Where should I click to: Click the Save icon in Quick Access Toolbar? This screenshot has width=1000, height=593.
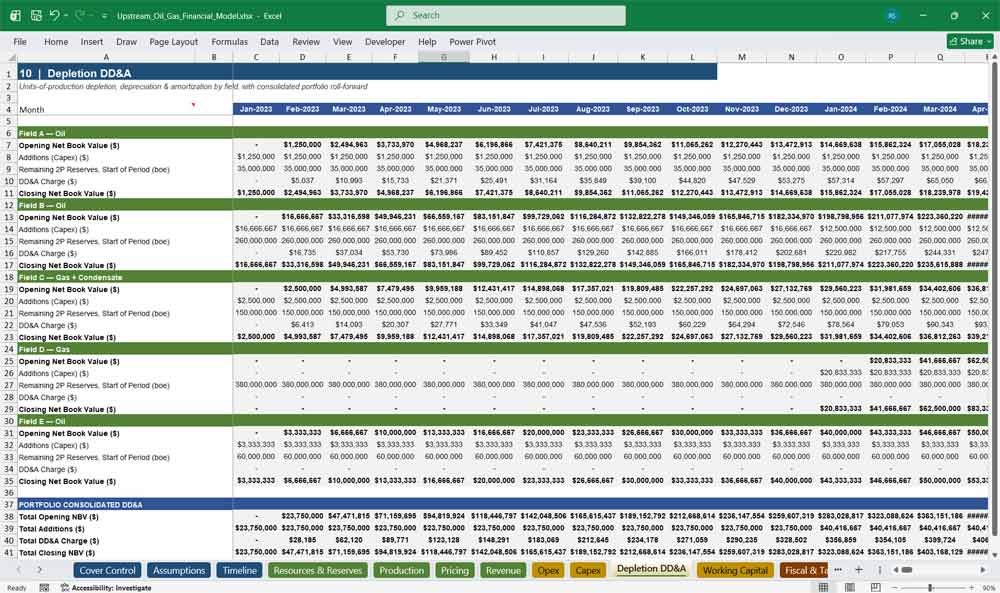(36, 15)
